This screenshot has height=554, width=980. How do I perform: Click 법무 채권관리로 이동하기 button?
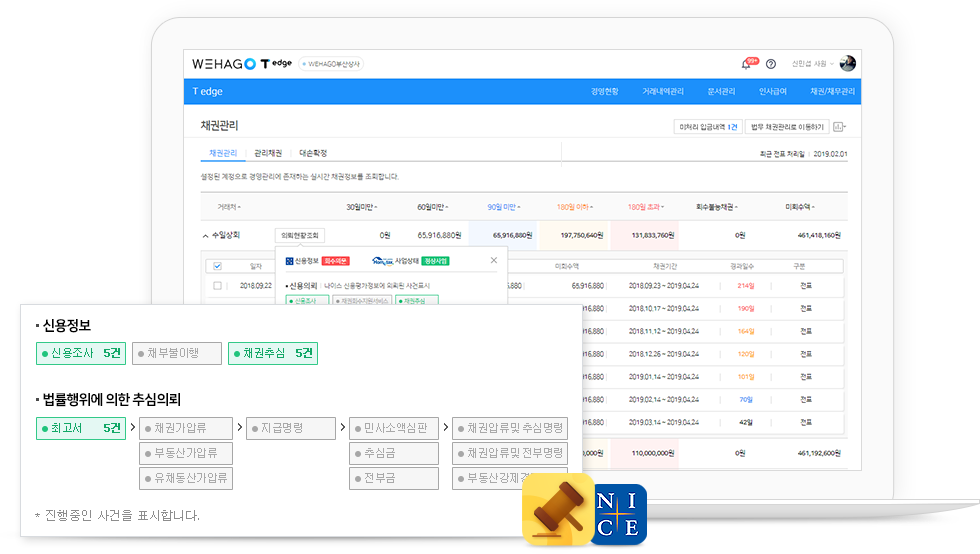coord(787,127)
